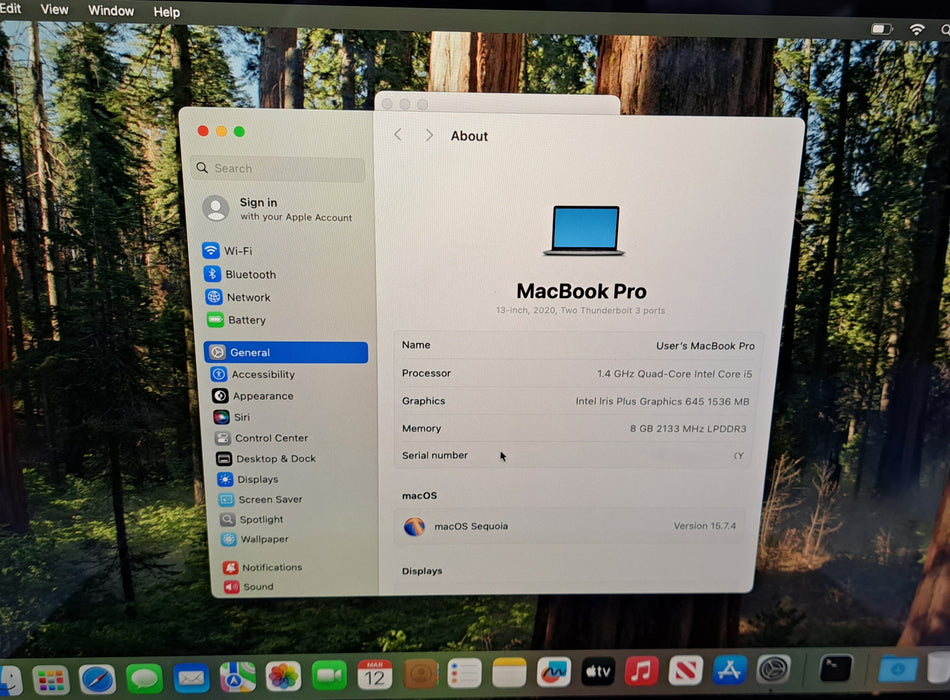The width and height of the screenshot is (950, 700).
Task: Open Desktop & Dock settings
Action: 267,458
